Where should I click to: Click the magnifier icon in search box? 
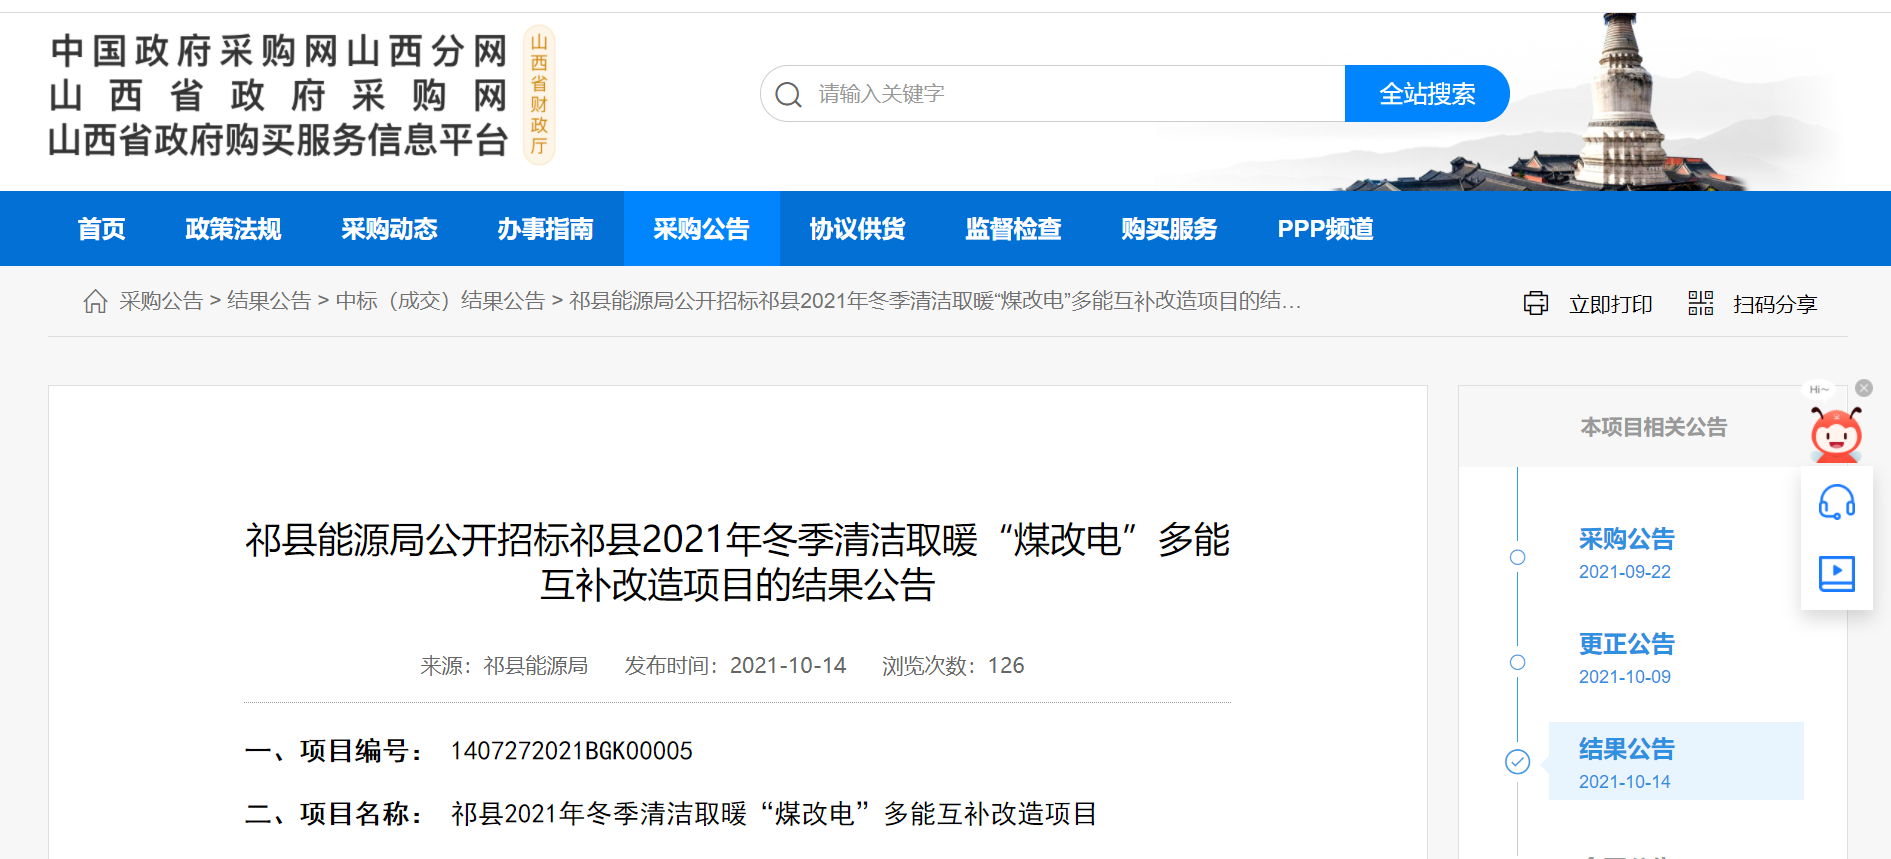click(788, 95)
